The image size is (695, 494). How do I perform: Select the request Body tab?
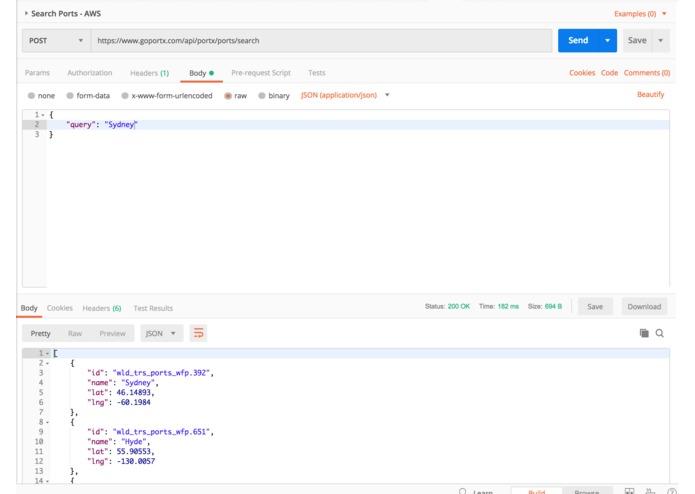pyautogui.click(x=201, y=73)
